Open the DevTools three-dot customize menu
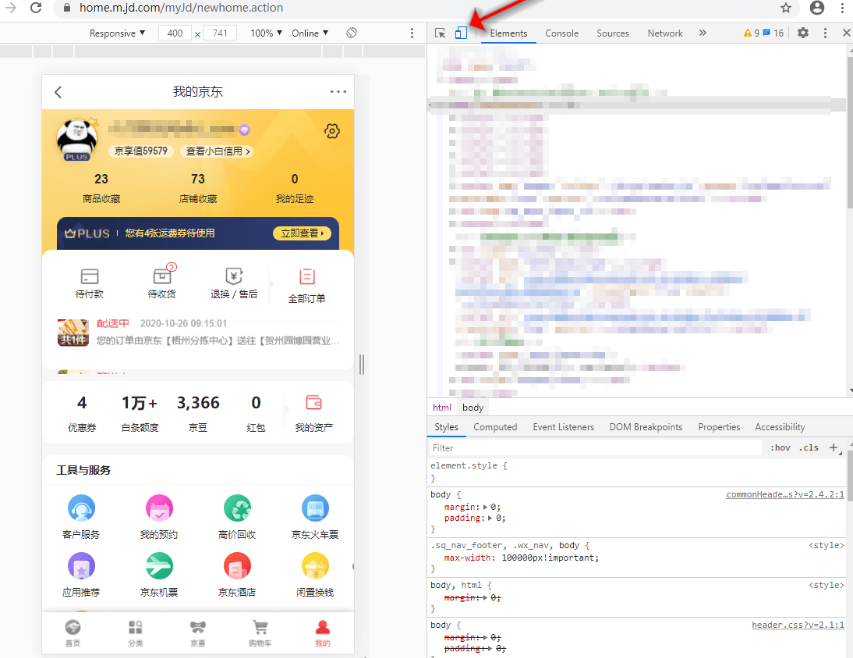The image size is (853, 658). click(x=825, y=33)
